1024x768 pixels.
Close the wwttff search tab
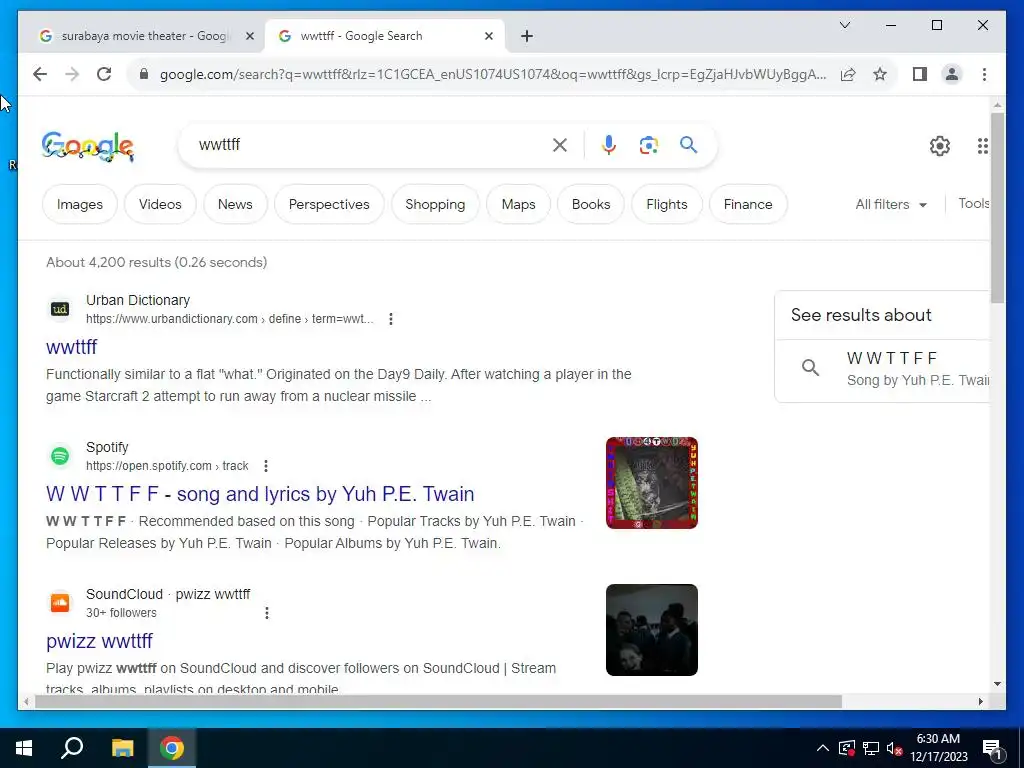[488, 36]
